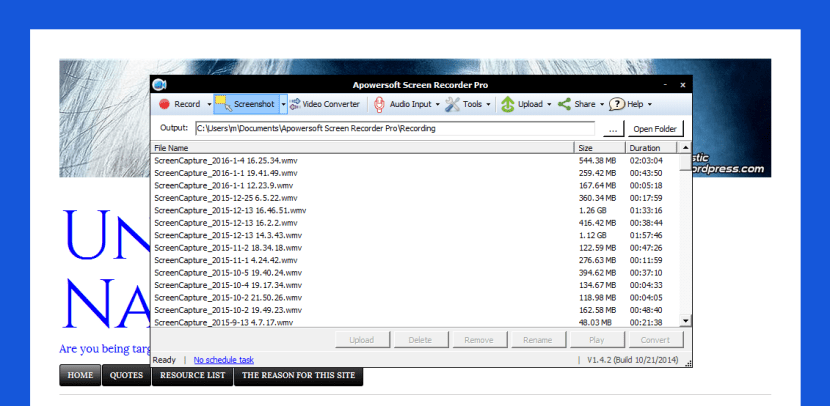The height and width of the screenshot is (406, 830).
Task: Open the Audio Input dropdown arrow
Action: [438, 104]
